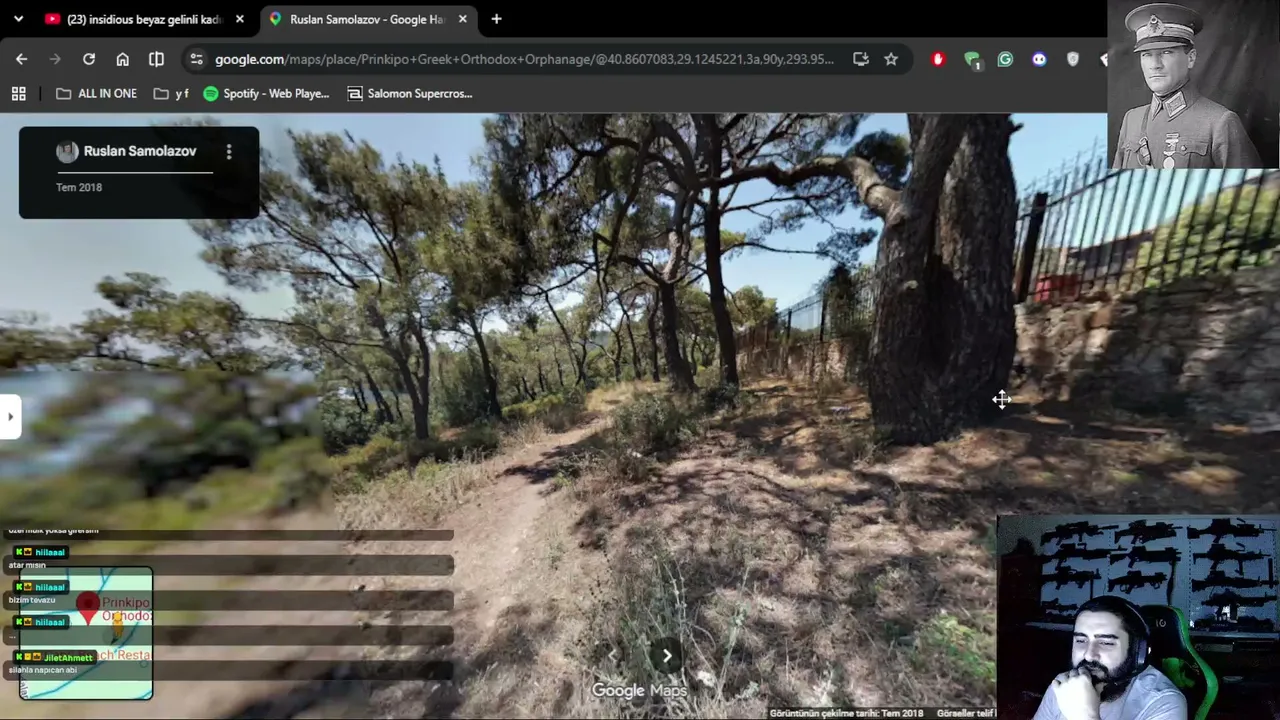Open the browser tab search dropdown
The width and height of the screenshot is (1280, 720).
(18, 19)
